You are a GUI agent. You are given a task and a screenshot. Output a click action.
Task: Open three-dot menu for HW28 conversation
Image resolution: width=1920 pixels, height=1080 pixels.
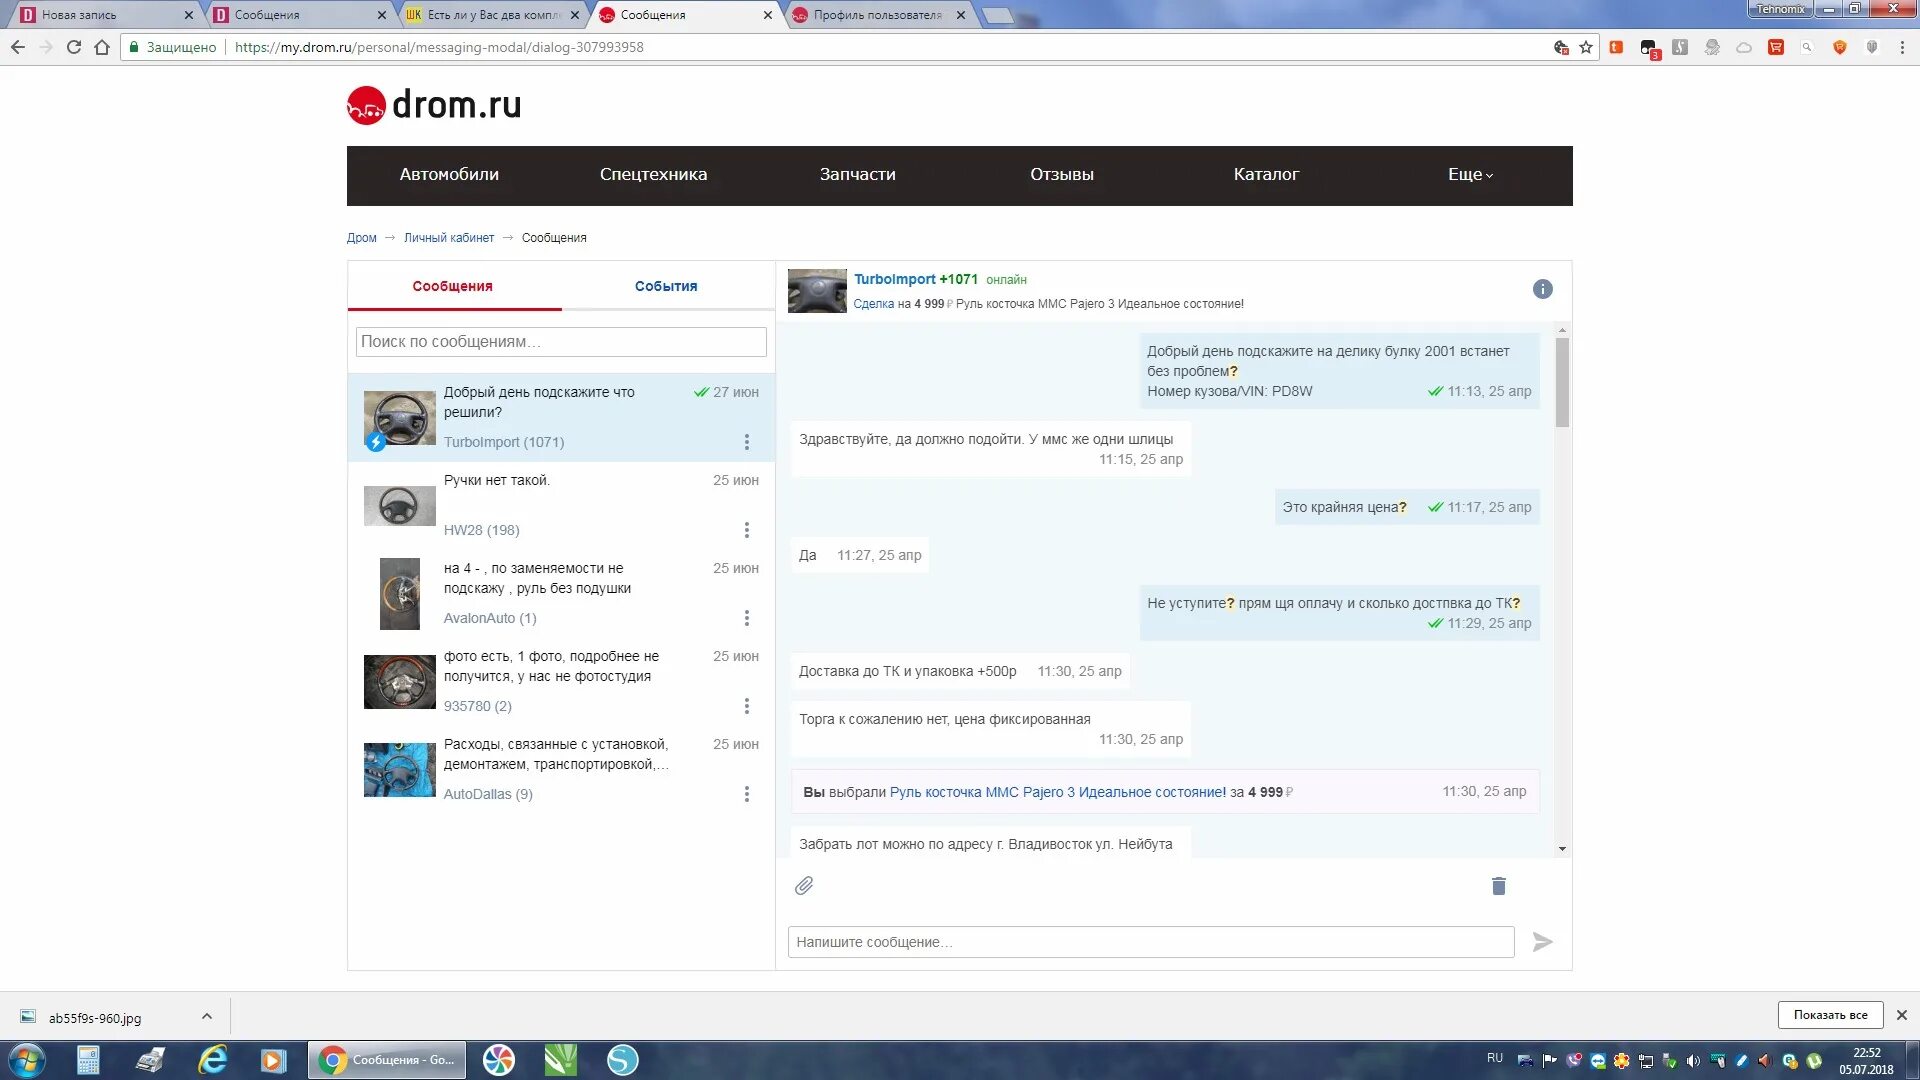pyautogui.click(x=746, y=530)
